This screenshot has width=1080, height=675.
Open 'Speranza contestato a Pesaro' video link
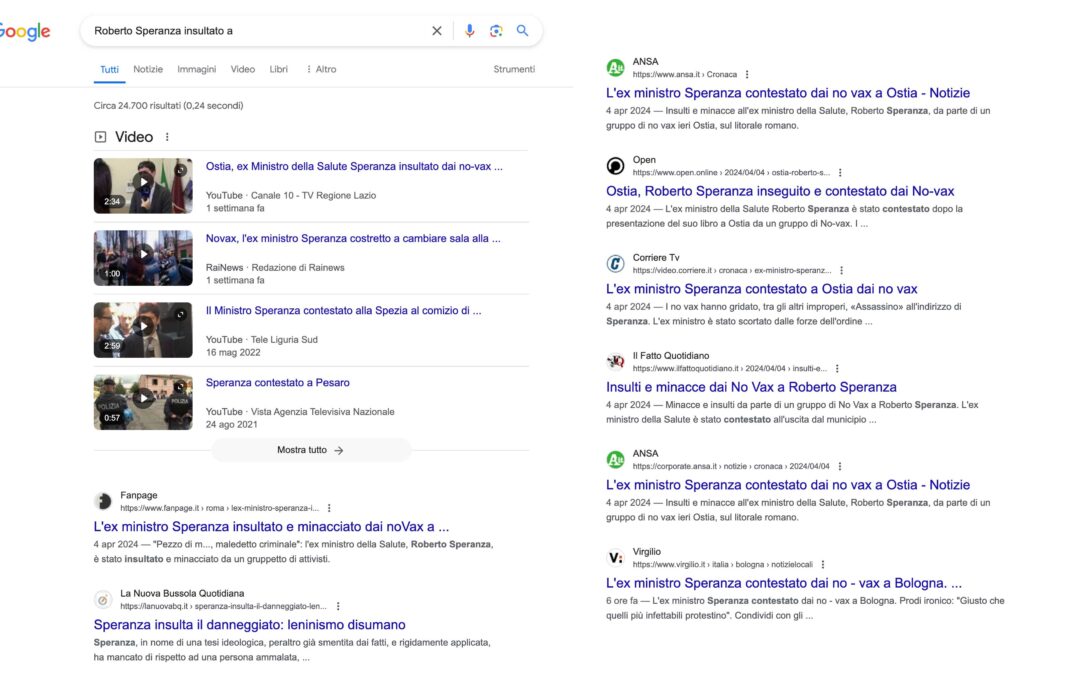coord(278,383)
